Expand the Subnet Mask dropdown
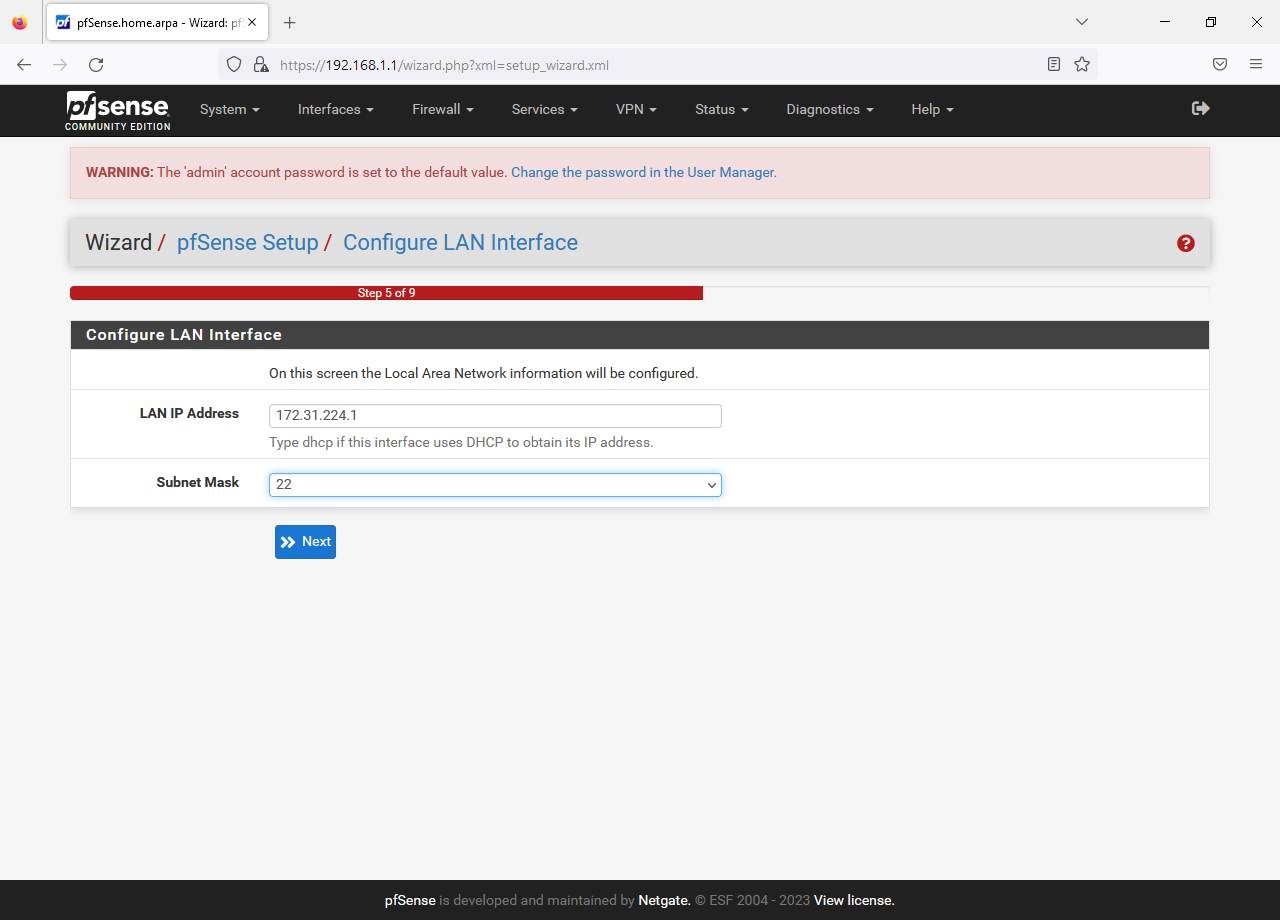 (495, 484)
